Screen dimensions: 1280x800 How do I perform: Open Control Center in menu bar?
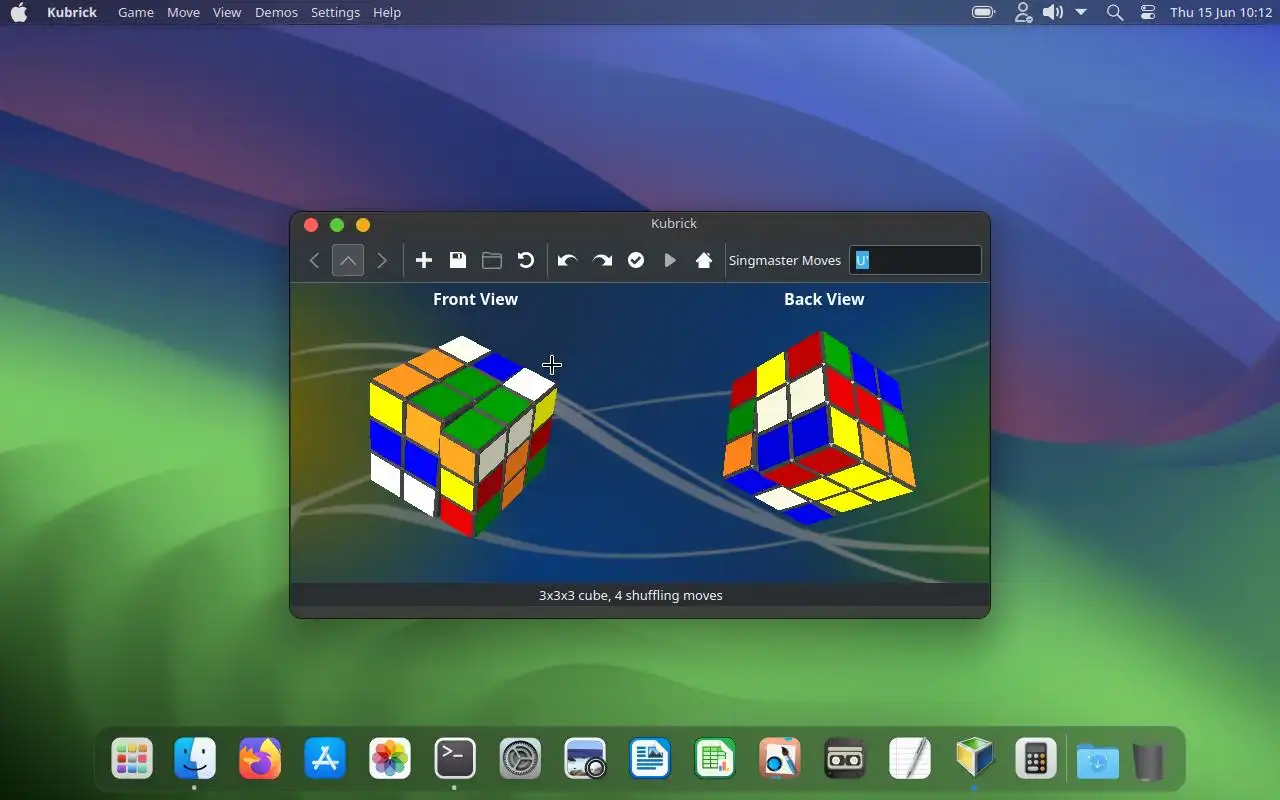point(1148,12)
